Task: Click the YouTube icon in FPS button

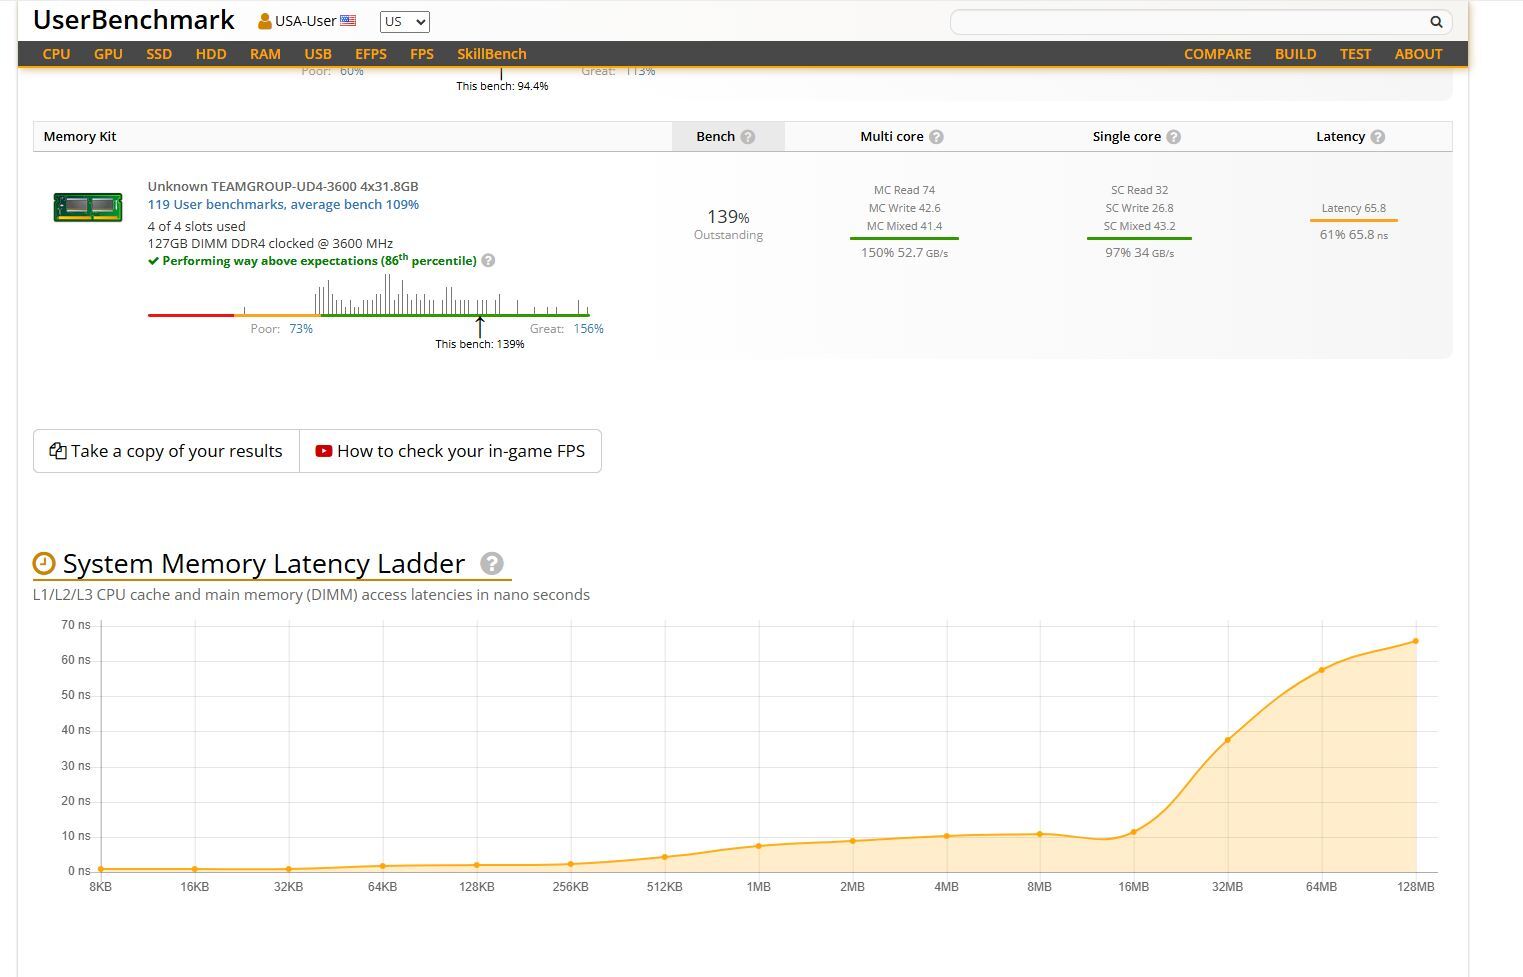Action: pos(324,451)
